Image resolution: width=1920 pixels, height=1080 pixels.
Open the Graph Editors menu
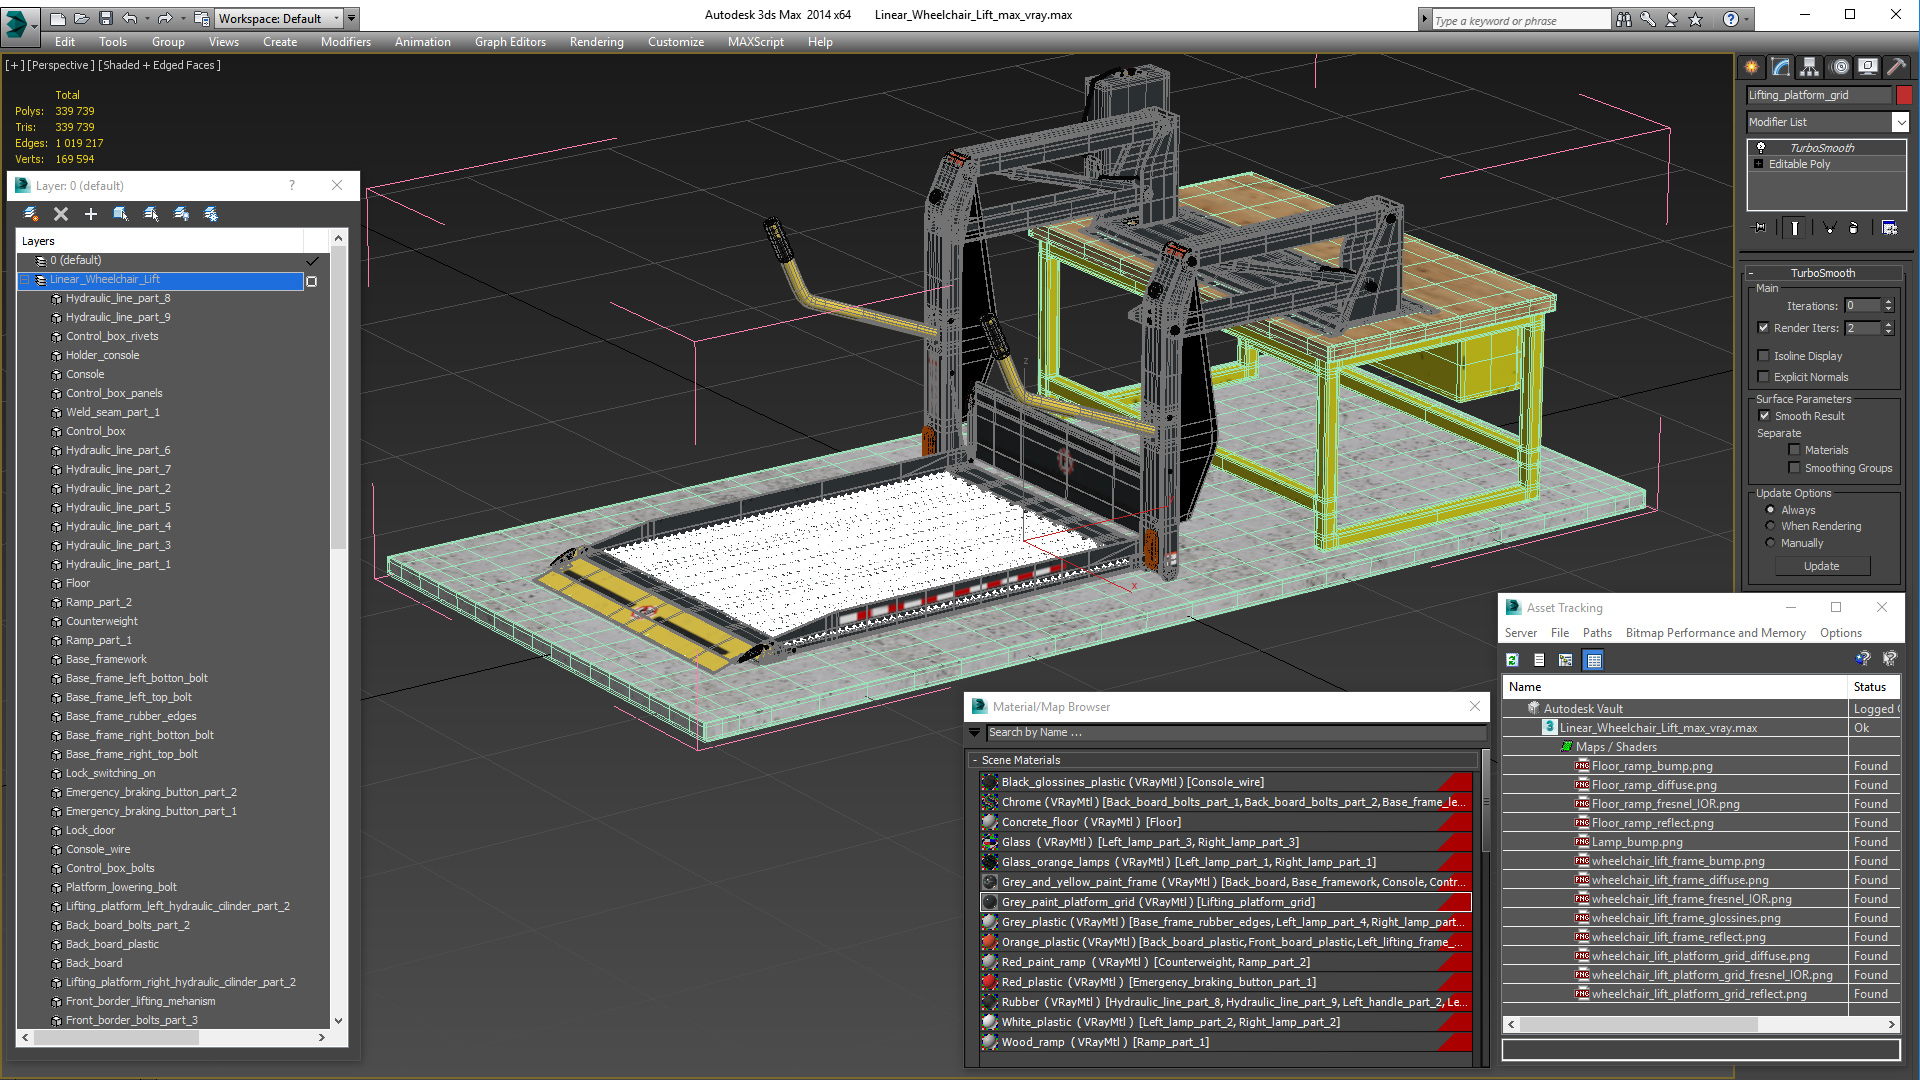pyautogui.click(x=510, y=42)
